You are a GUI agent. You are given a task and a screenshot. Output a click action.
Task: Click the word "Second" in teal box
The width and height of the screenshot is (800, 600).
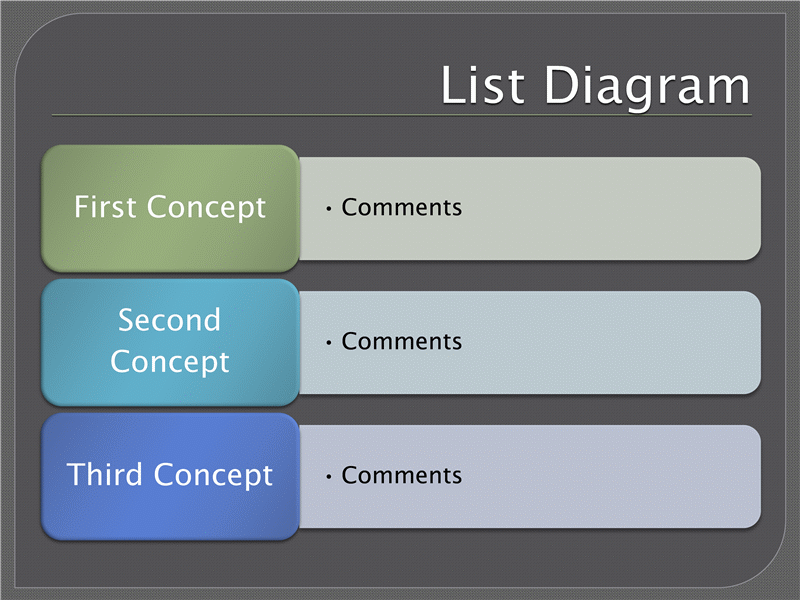(x=169, y=320)
